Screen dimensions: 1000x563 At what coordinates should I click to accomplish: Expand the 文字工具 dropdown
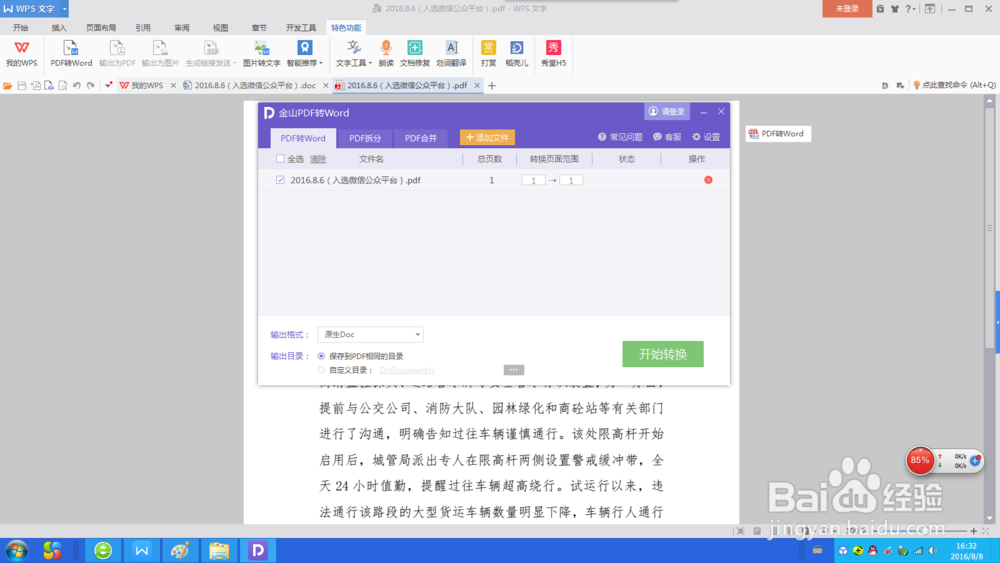pyautogui.click(x=353, y=54)
